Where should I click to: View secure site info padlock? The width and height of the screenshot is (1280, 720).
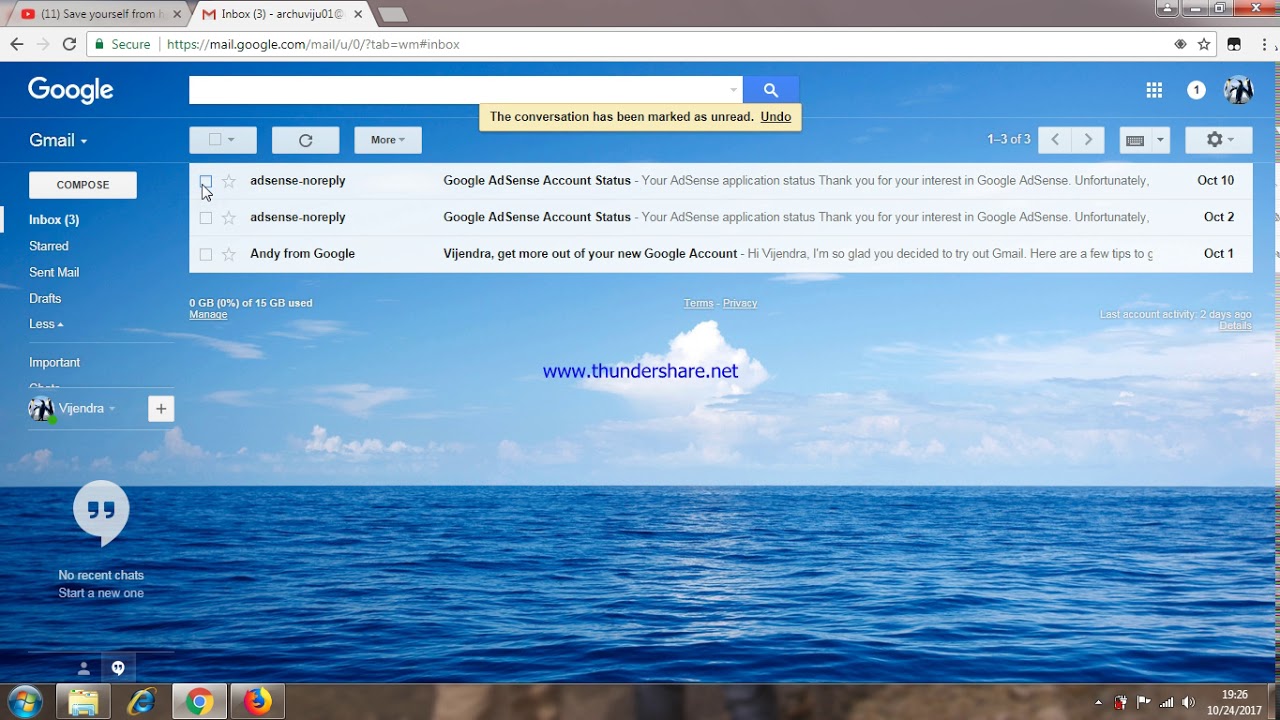[98, 44]
